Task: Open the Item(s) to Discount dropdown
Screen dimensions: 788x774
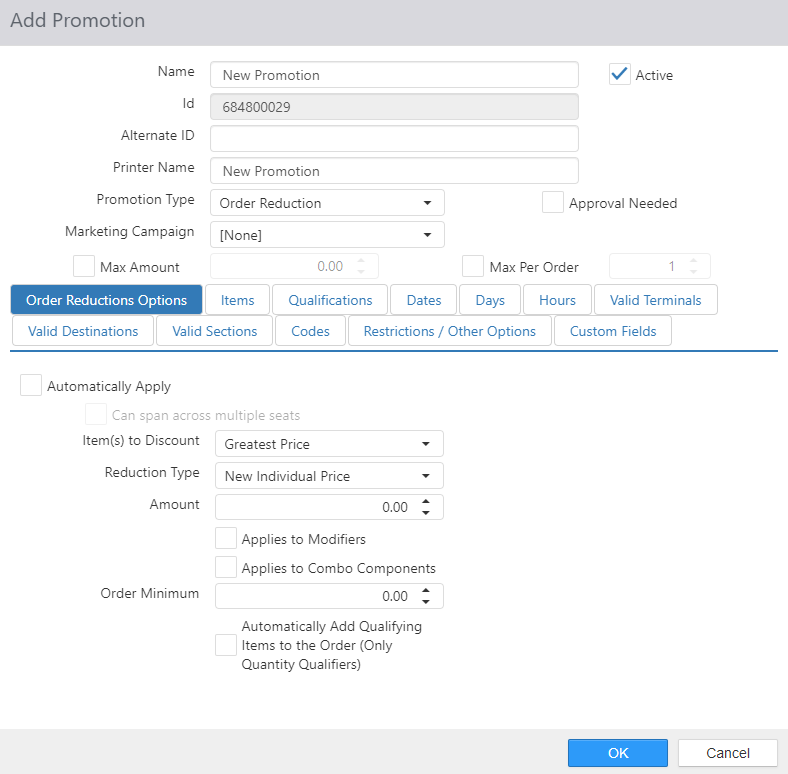Action: [329, 444]
